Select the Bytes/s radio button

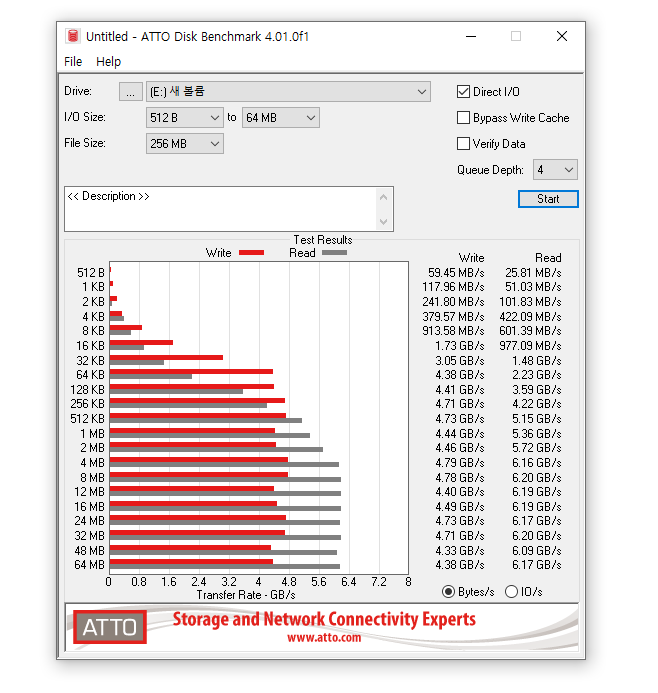tap(448, 591)
